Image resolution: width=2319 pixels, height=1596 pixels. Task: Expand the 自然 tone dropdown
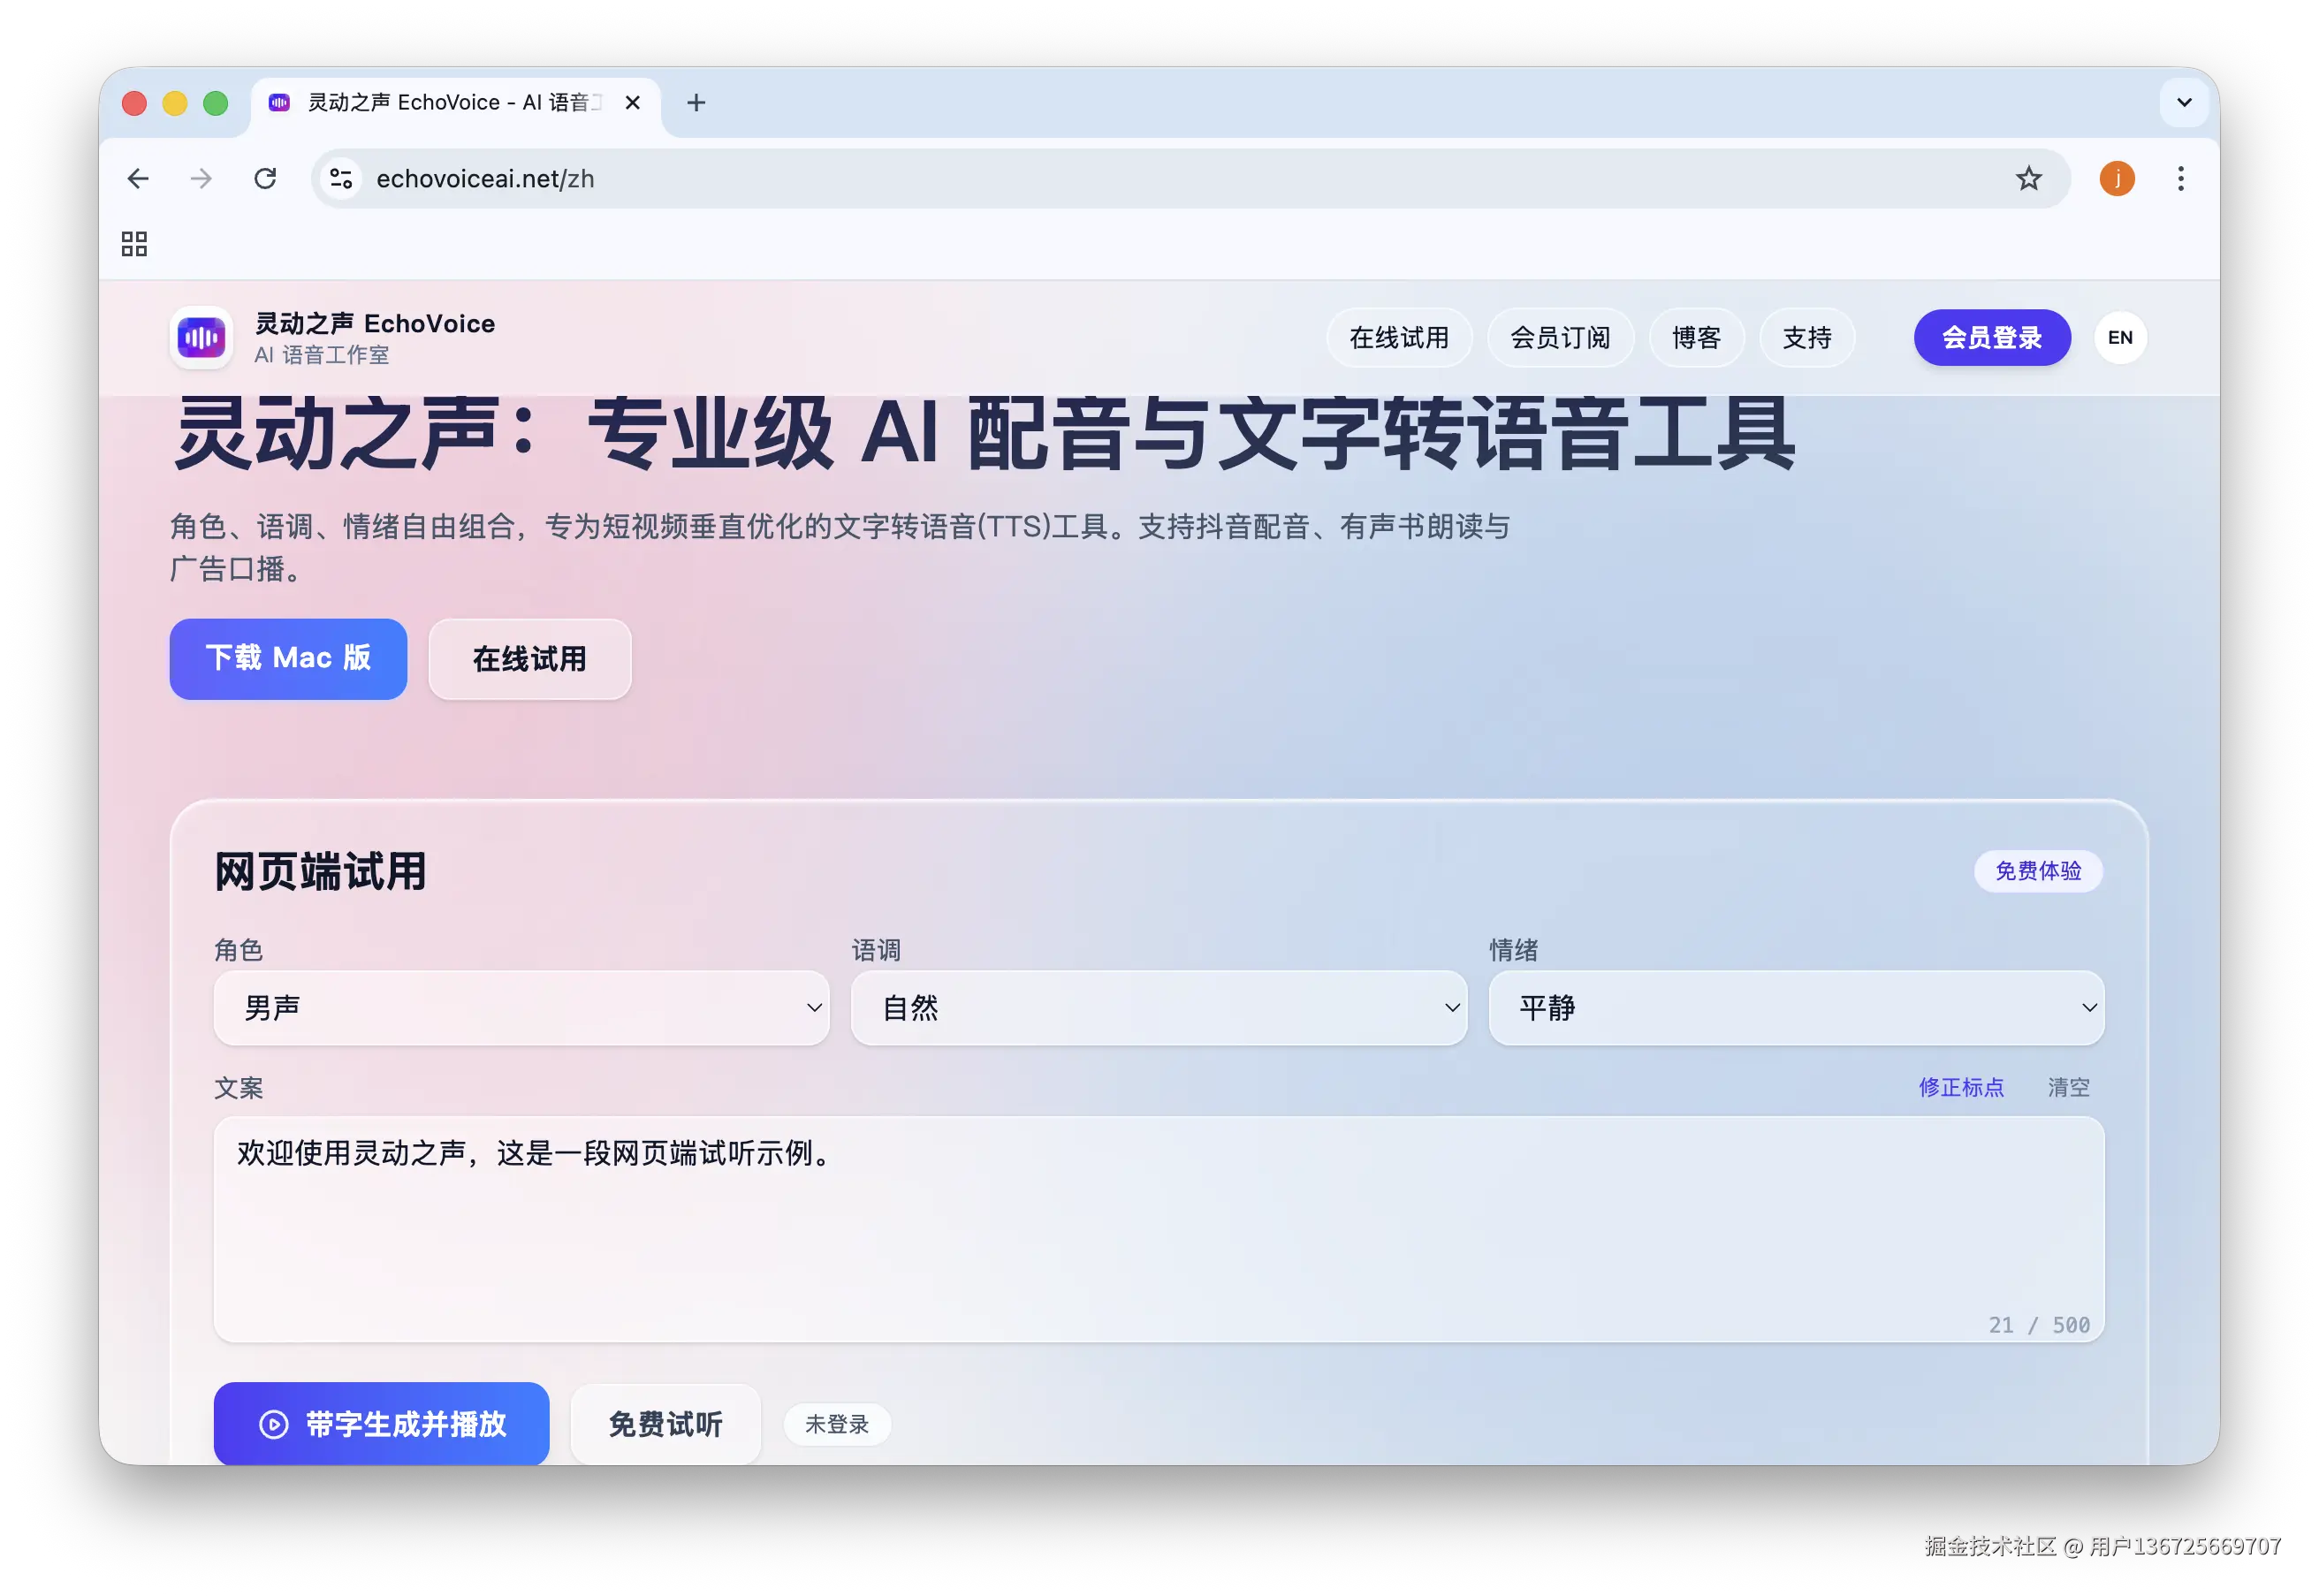click(x=1158, y=1008)
